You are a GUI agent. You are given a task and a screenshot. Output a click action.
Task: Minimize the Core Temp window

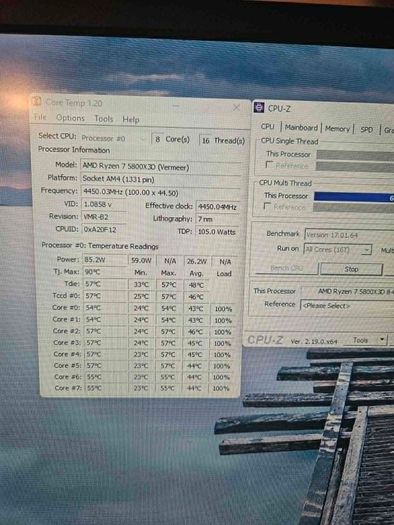pyautogui.click(x=177, y=106)
